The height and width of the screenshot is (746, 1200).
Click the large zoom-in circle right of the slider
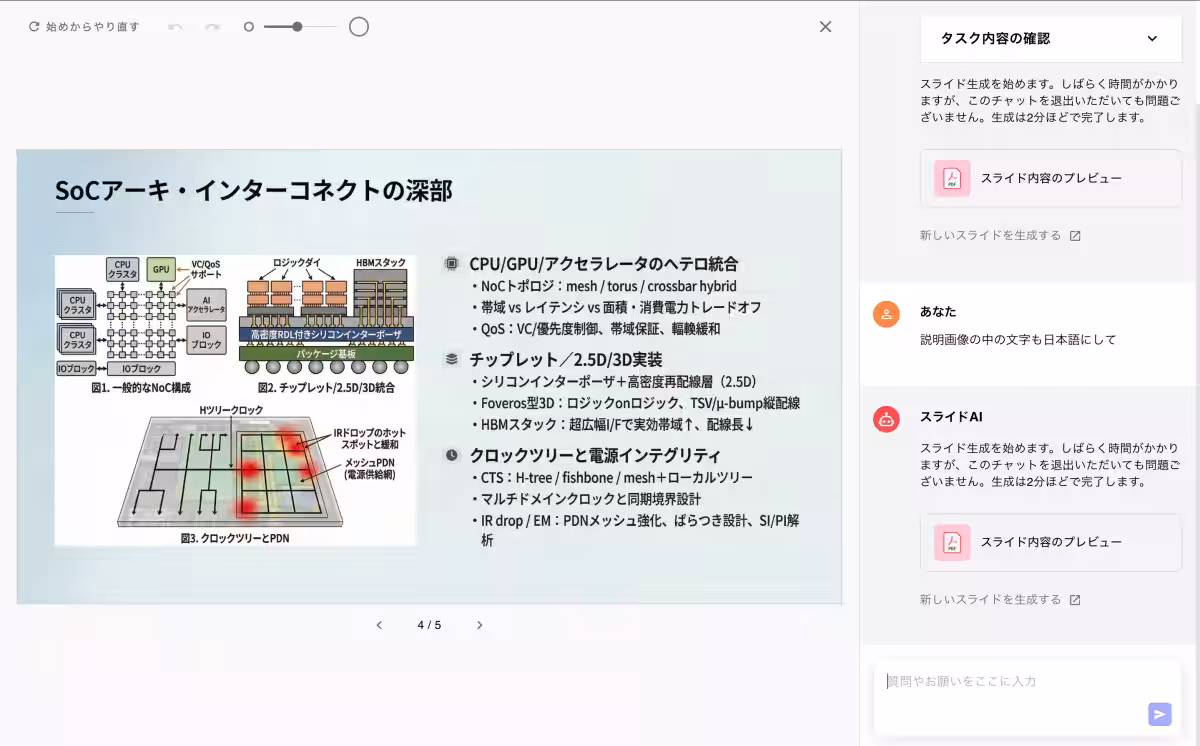(x=359, y=27)
